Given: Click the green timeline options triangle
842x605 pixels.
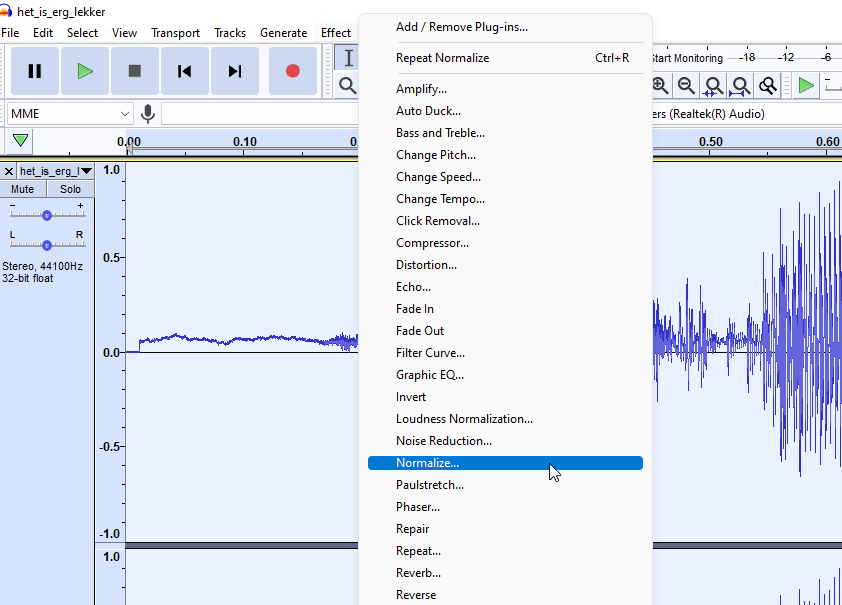Looking at the screenshot, I should [20, 141].
